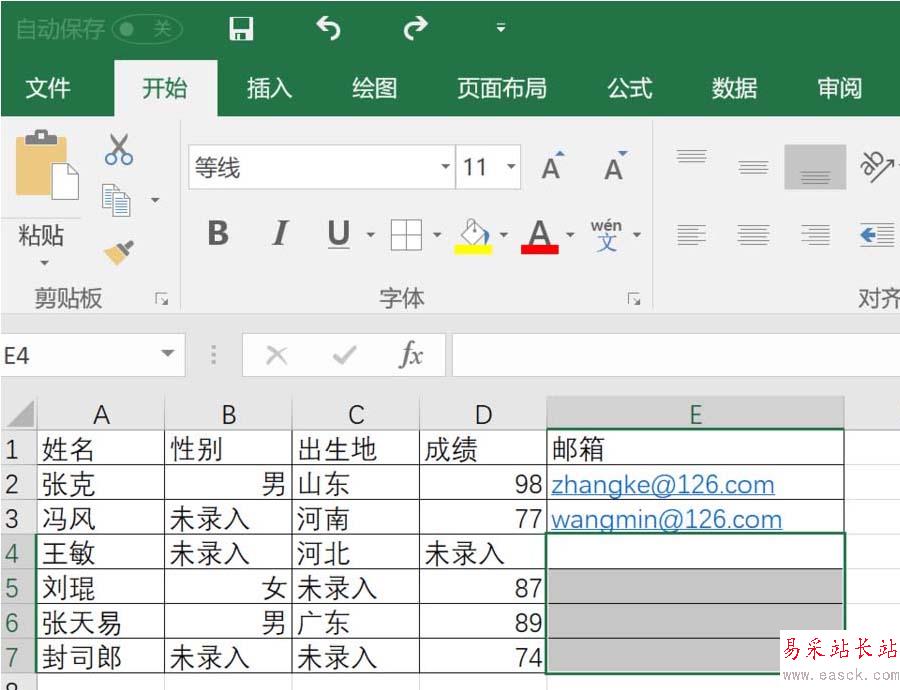Select row 4 header
This screenshot has height=690, width=900.
18,553
